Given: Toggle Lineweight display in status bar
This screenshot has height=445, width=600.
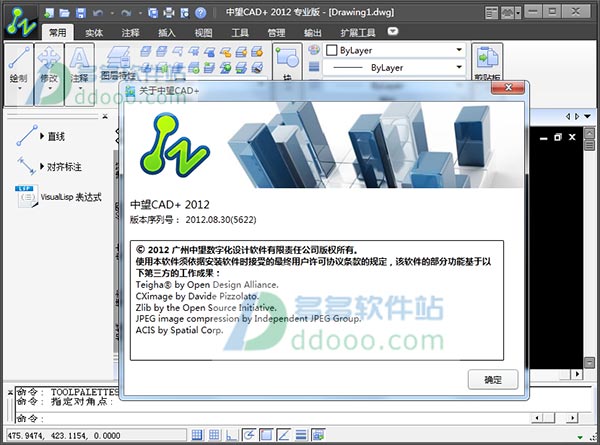Looking at the screenshot, I should [x=301, y=435].
